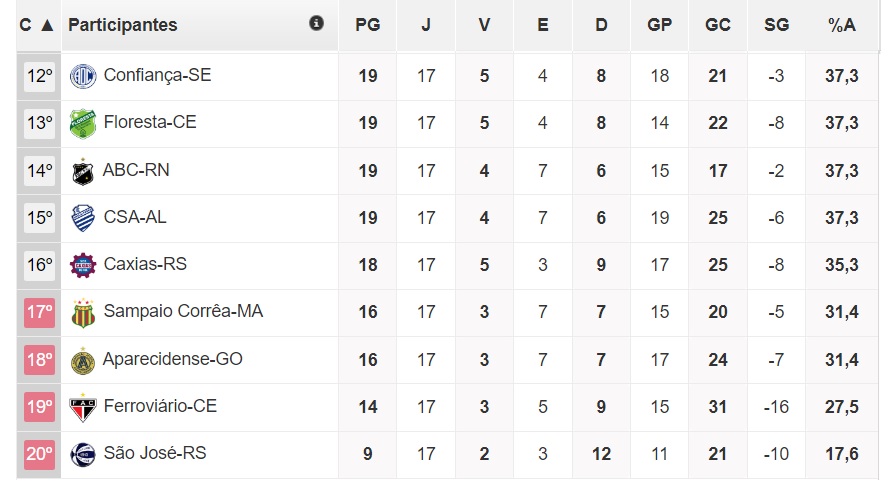The image size is (889, 492).
Task: Click the 12º position badge
Action: coord(39,76)
